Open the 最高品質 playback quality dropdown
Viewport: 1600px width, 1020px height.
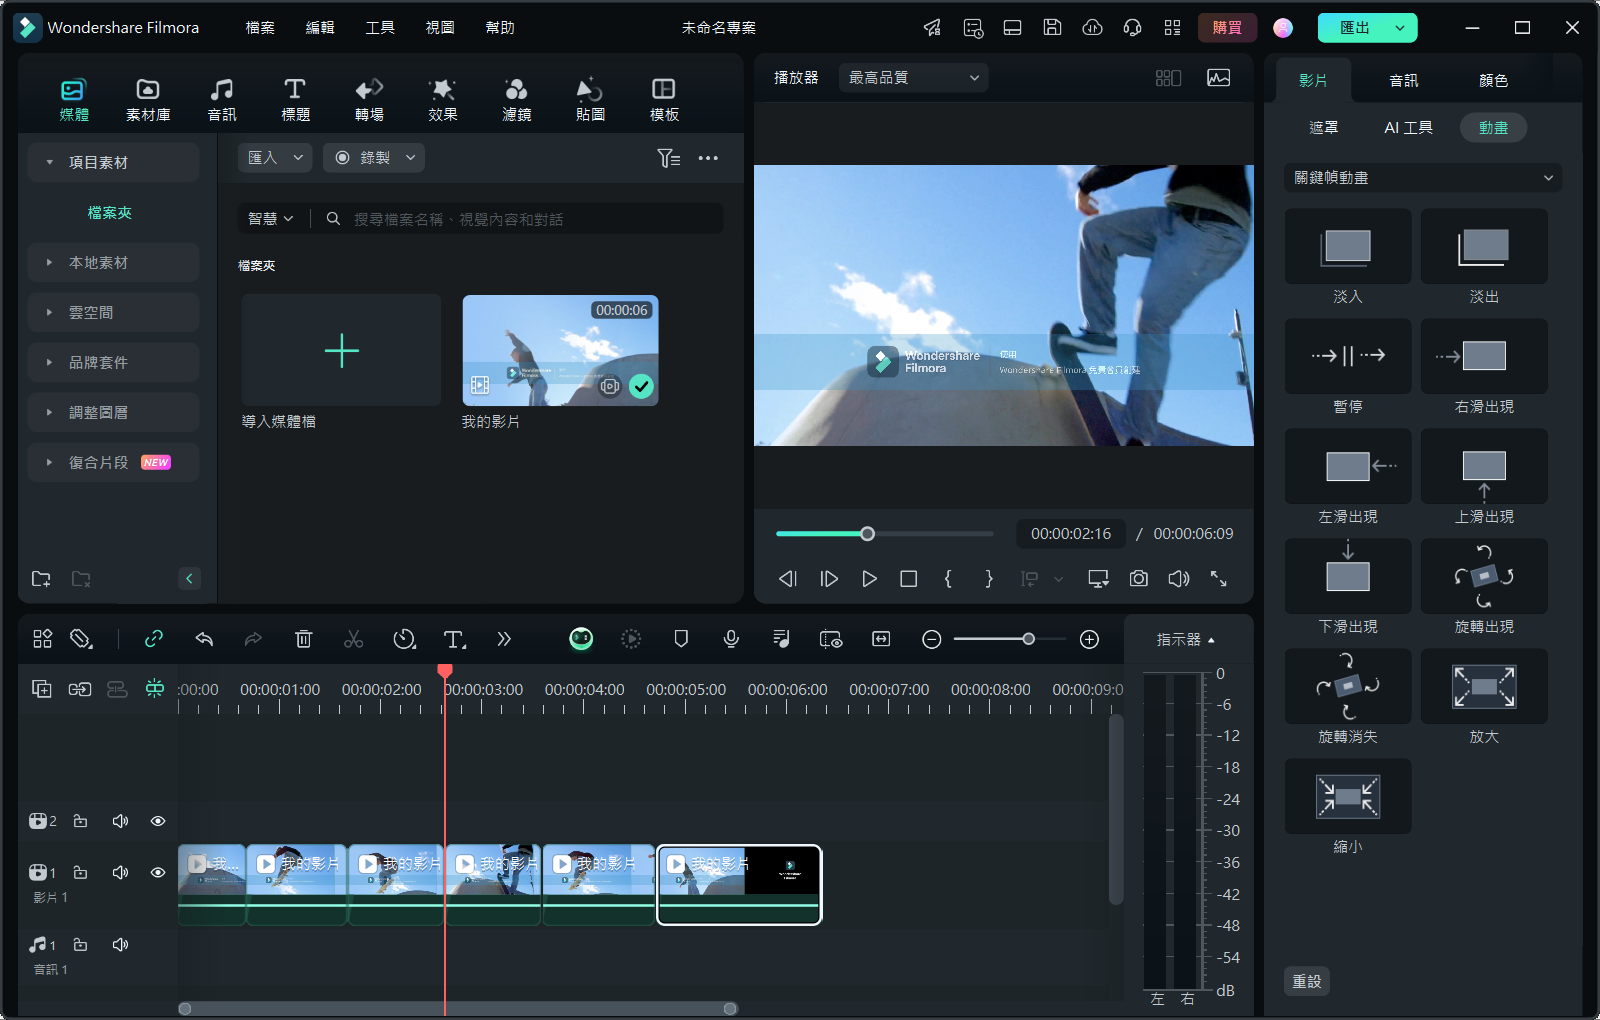(913, 78)
